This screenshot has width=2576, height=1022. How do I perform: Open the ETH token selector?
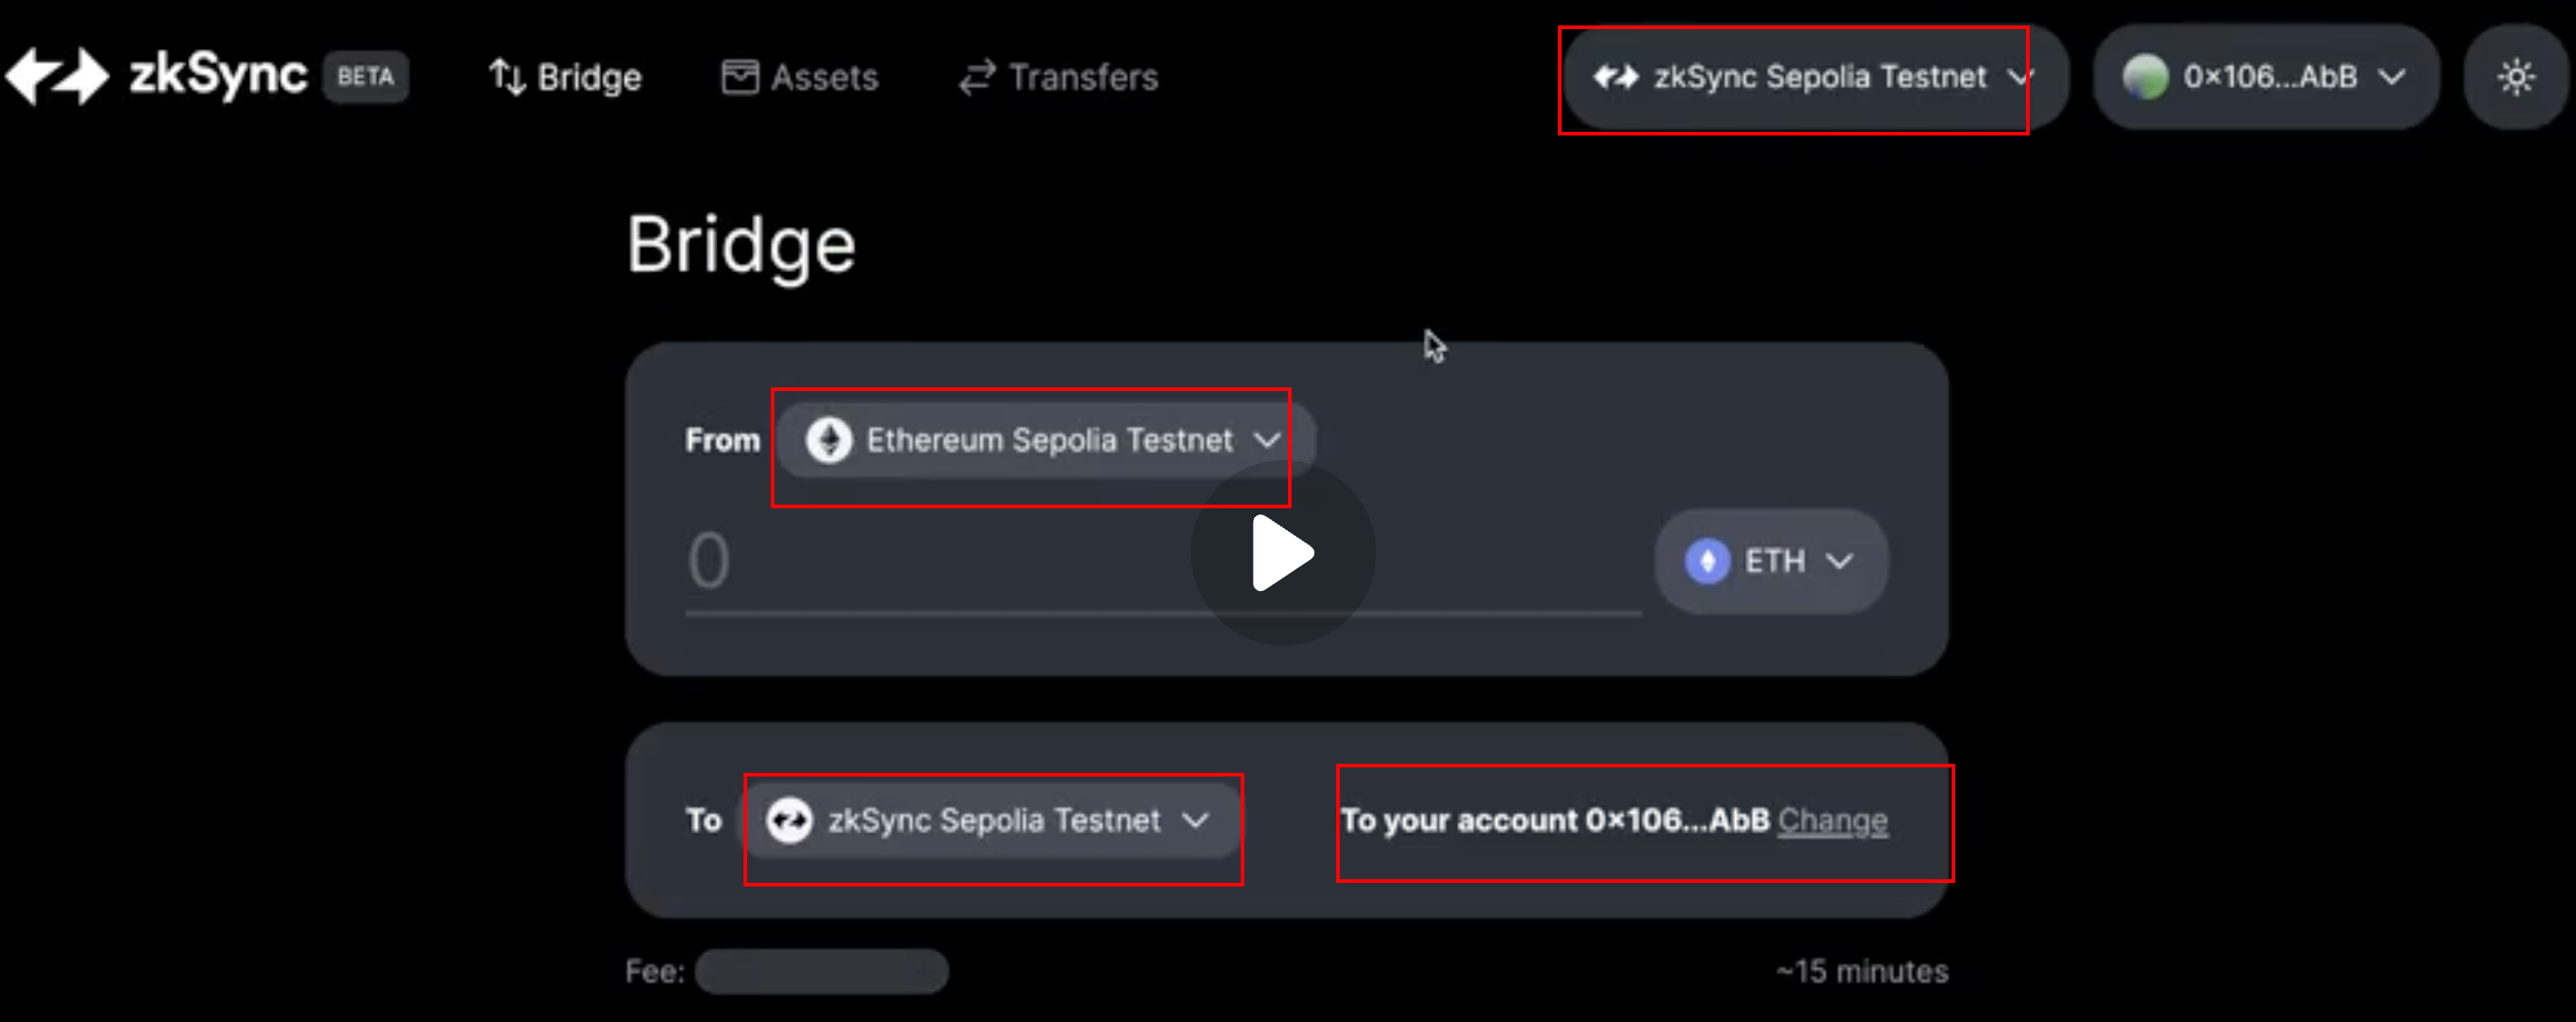[x=1771, y=561]
